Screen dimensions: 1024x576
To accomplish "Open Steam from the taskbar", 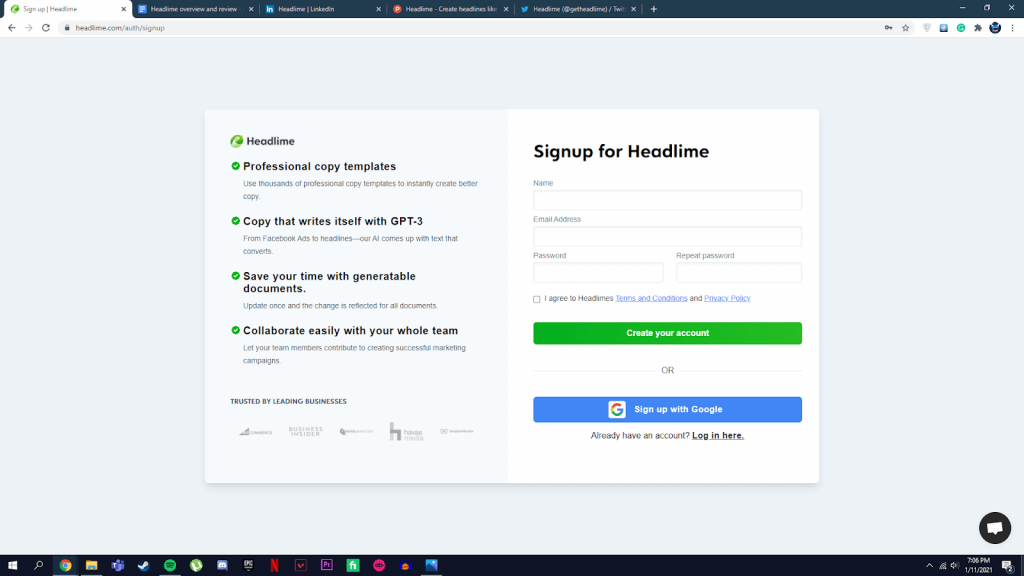I will click(x=144, y=566).
